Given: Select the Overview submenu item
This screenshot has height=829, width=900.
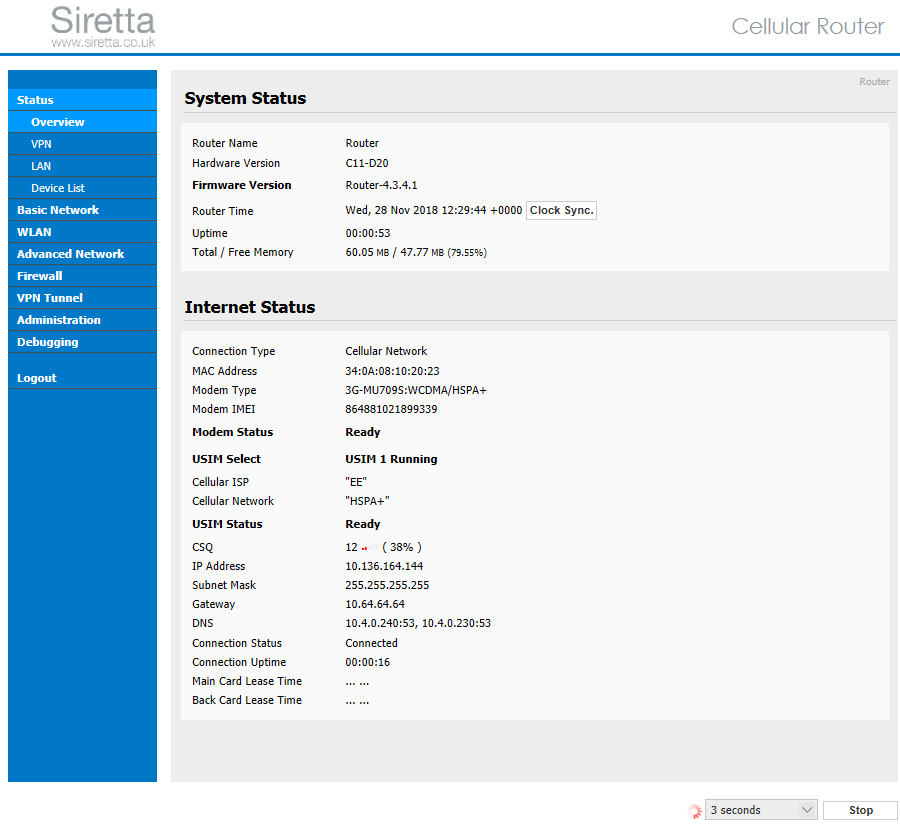Looking at the screenshot, I should coord(82,122).
